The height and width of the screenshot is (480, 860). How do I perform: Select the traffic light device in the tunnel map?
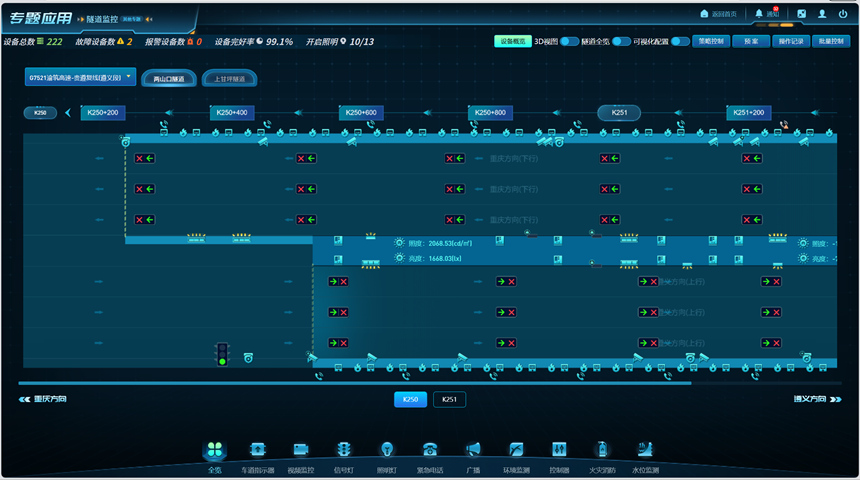coord(222,354)
